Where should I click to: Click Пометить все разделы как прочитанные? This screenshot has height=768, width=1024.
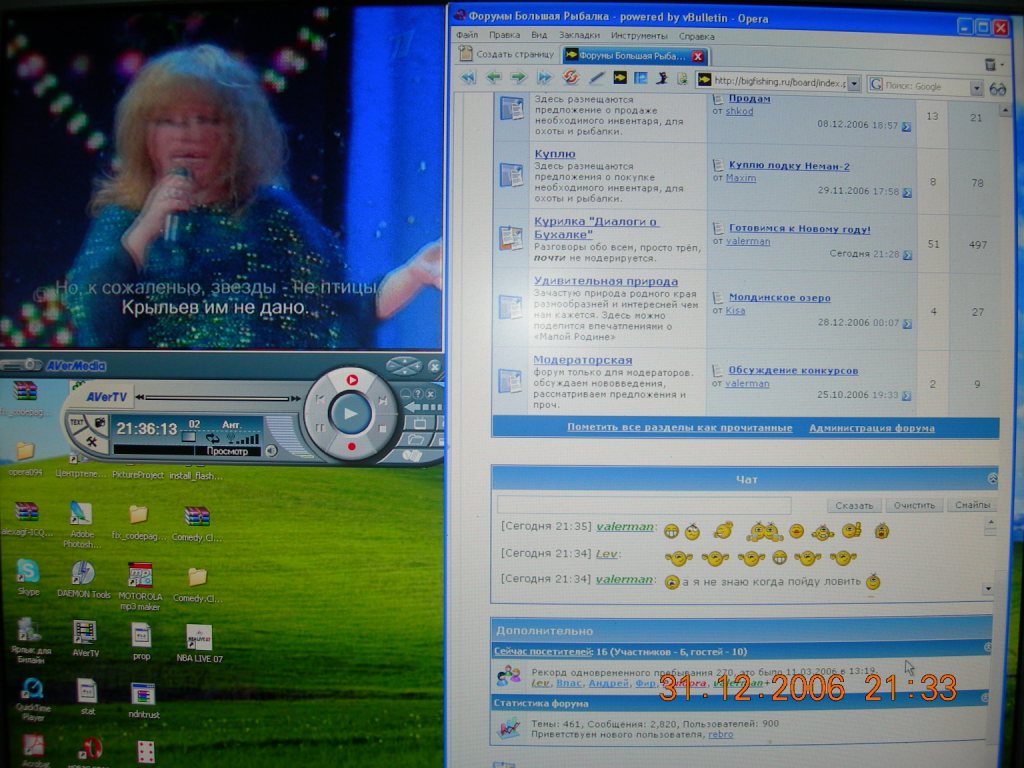[679, 427]
